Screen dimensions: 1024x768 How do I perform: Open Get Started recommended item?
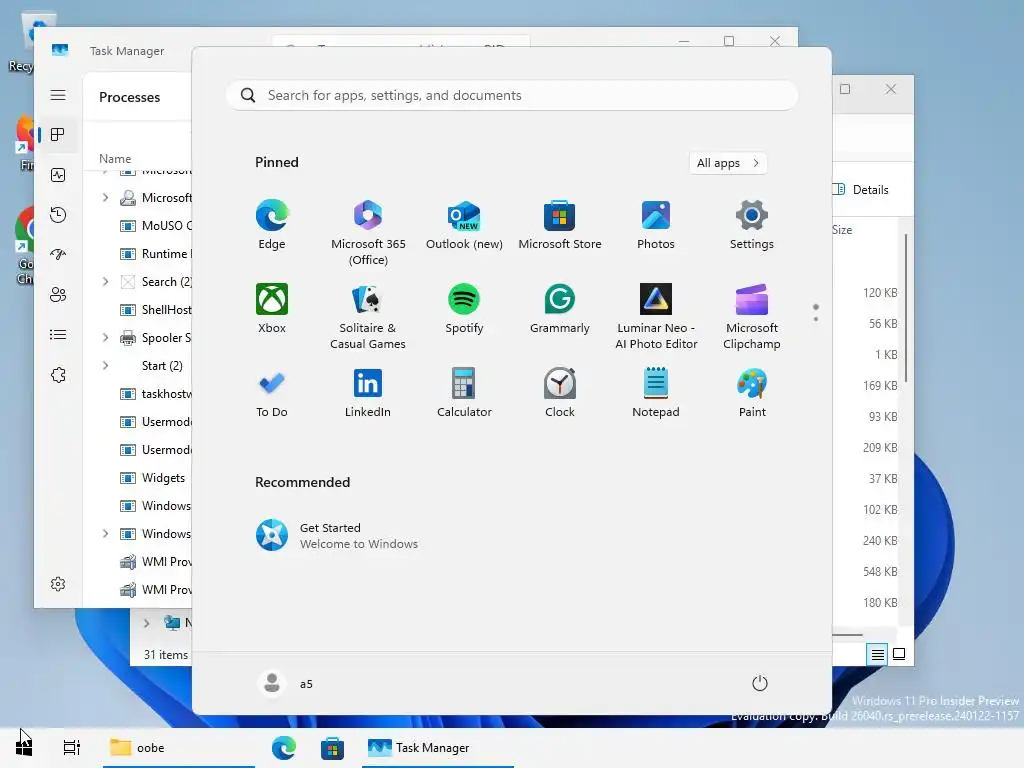336,536
